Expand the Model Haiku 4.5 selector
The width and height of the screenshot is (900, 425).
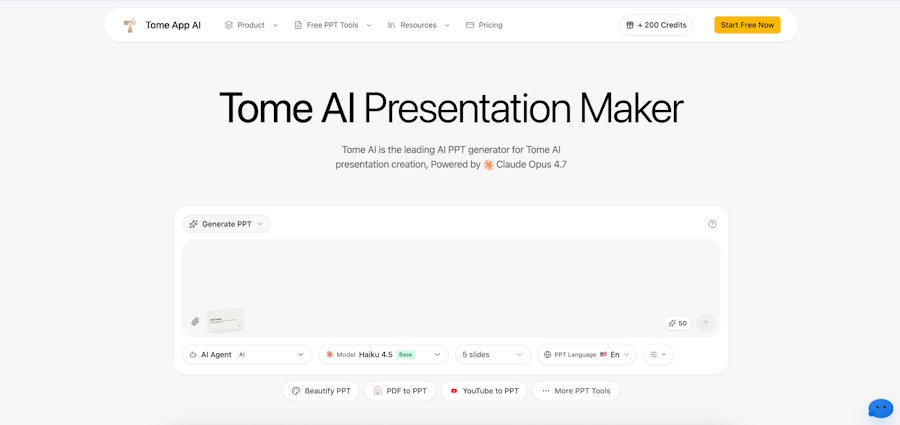pyautogui.click(x=383, y=355)
